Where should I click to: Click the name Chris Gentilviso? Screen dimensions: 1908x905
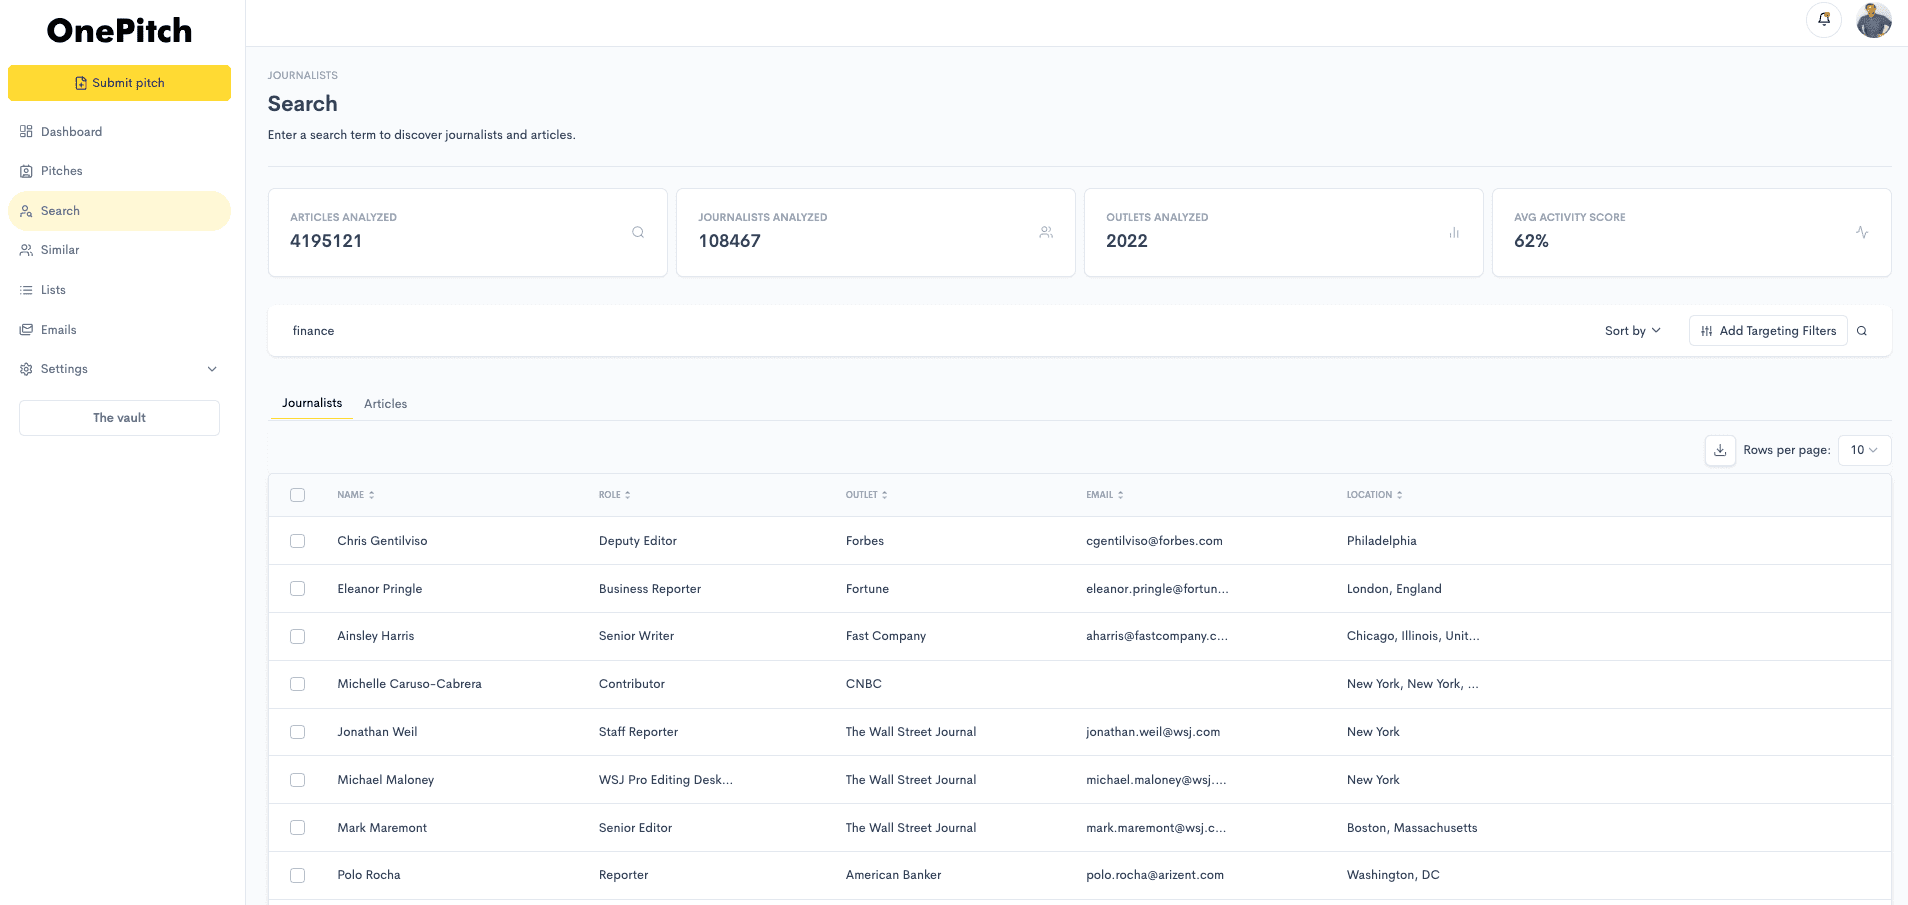[382, 541]
